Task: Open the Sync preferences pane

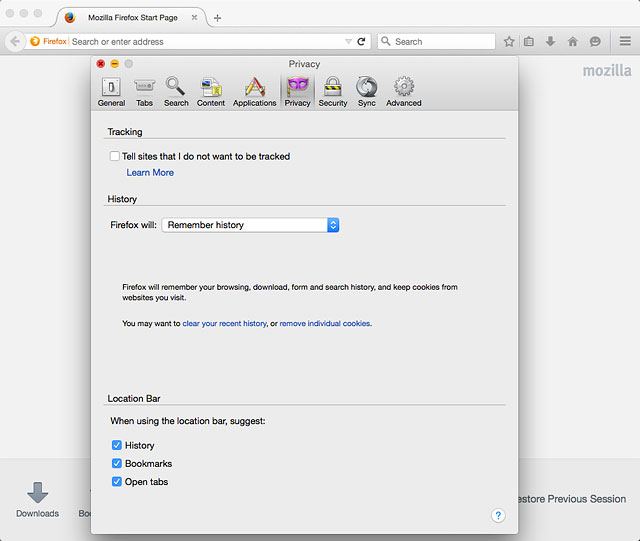Action: coord(367,92)
